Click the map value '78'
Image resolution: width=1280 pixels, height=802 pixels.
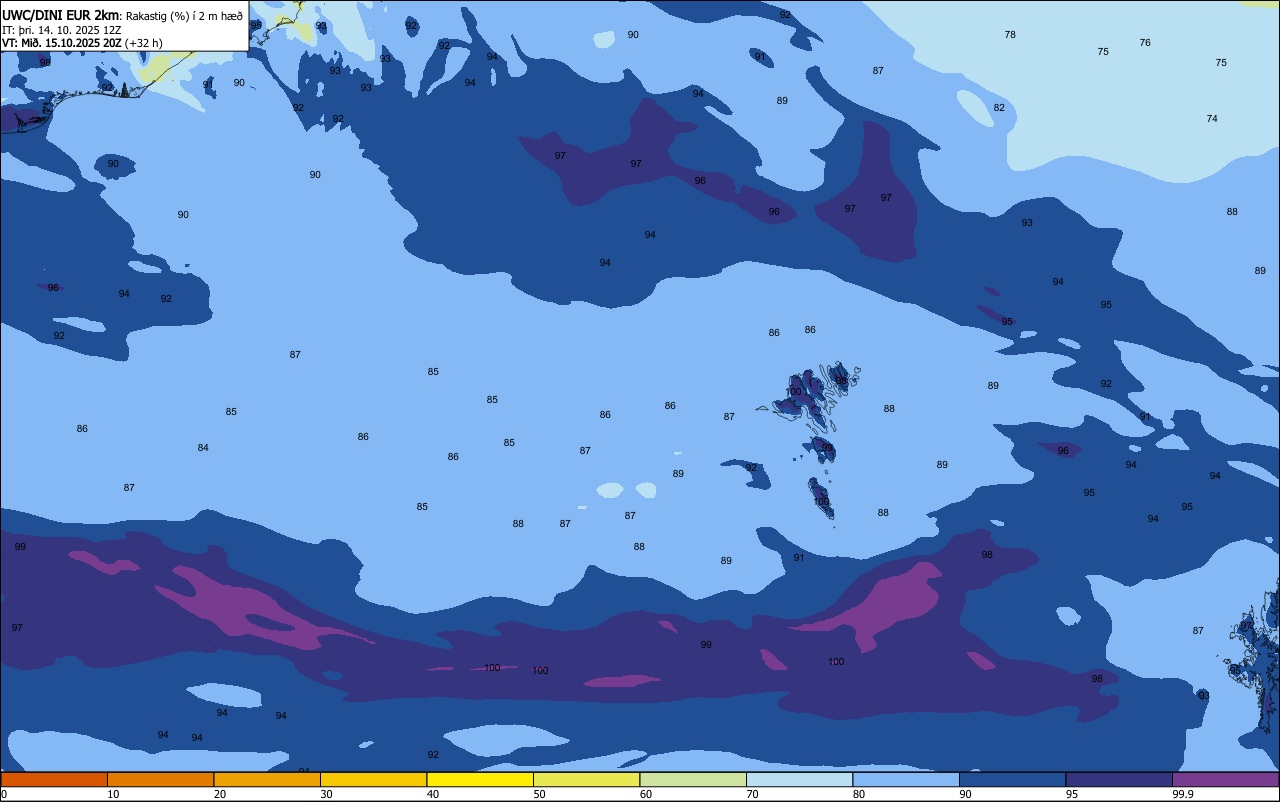pyautogui.click(x=1010, y=35)
